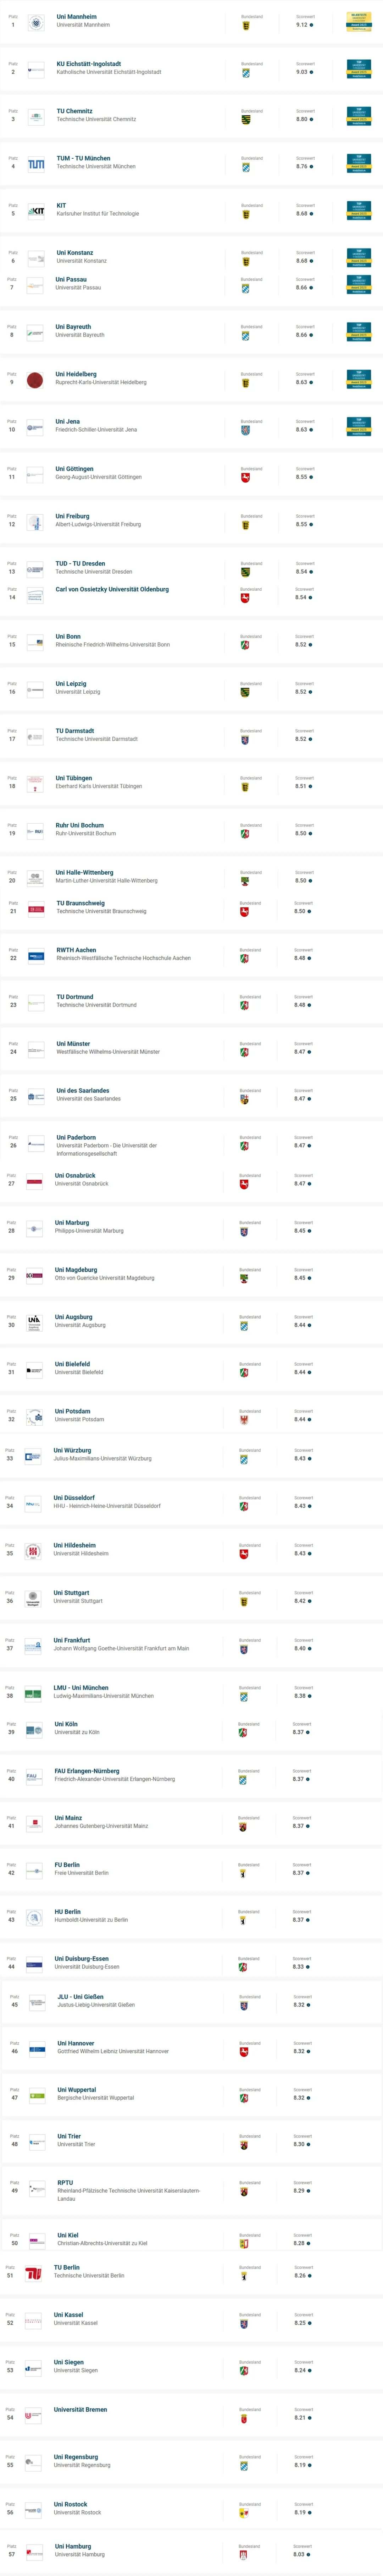Click the Bundesland crest for Uni Göttingen
Screen dimensions: 383x2576
(x=246, y=478)
